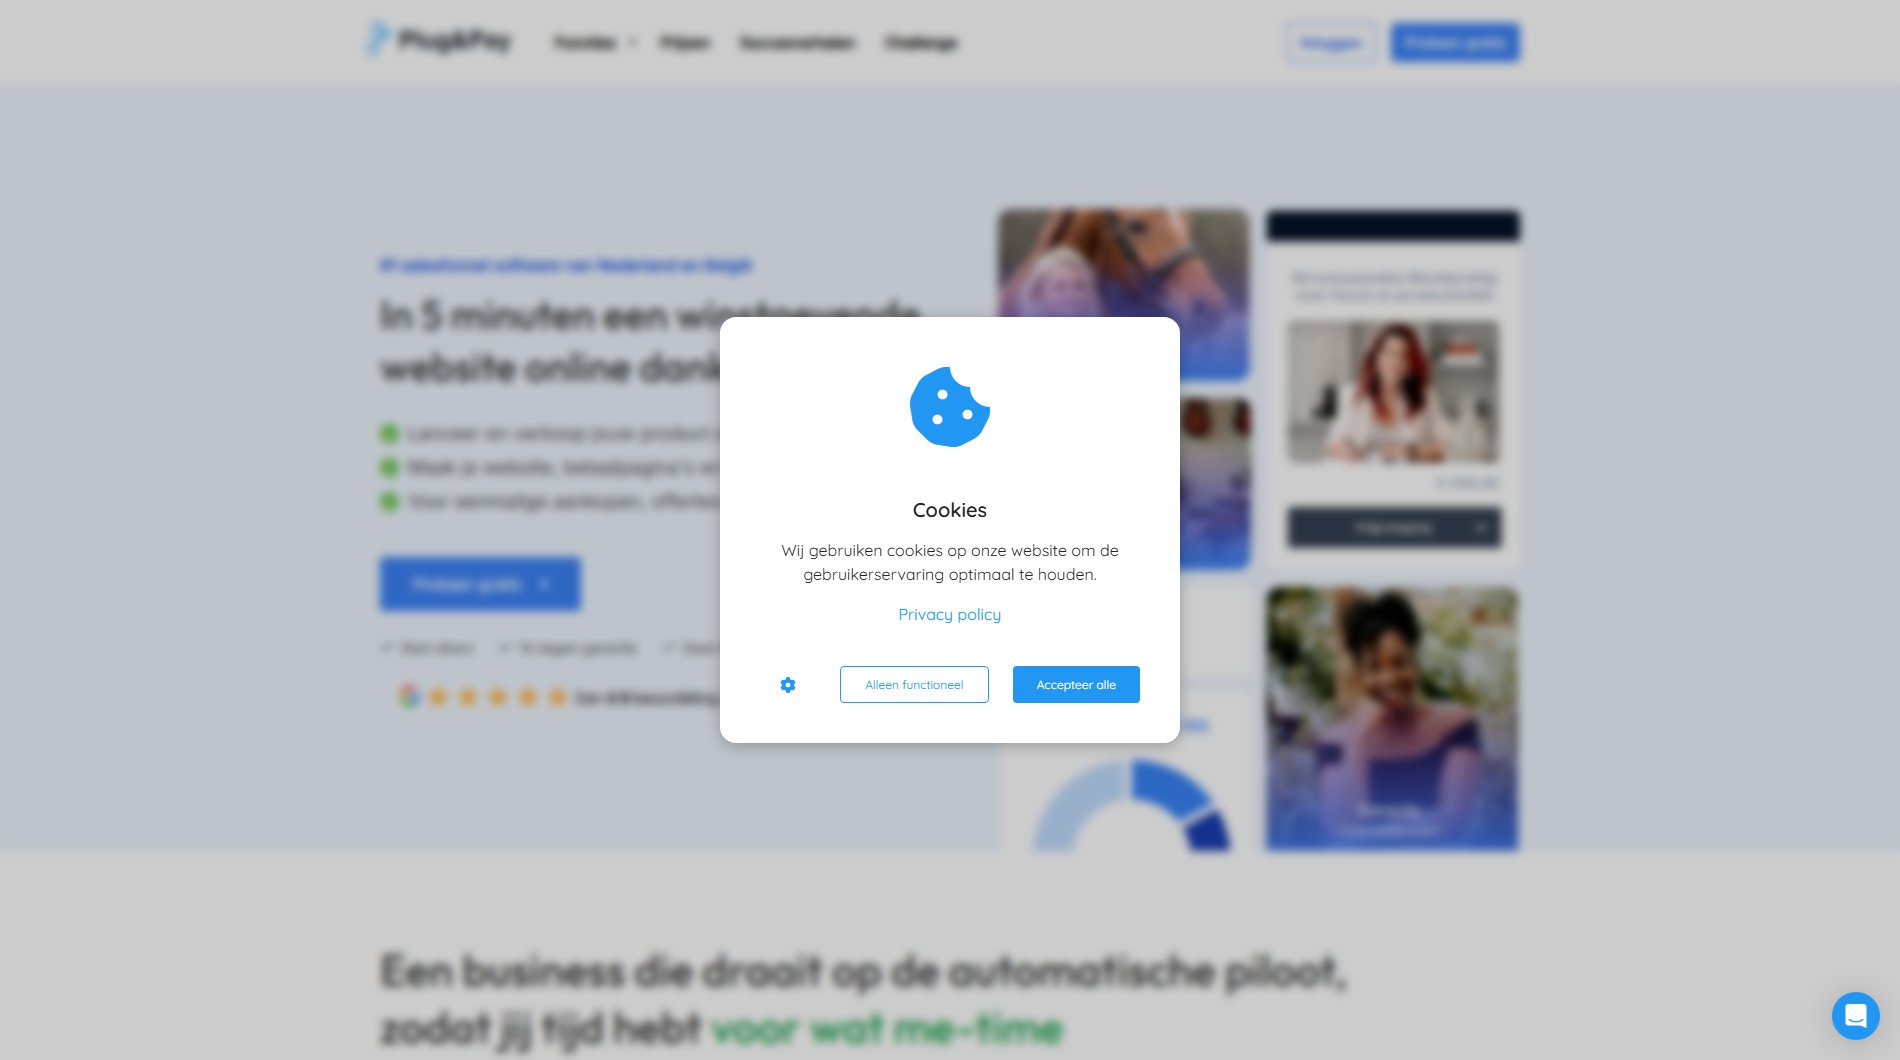Open the Prijzen menu item

(x=685, y=42)
